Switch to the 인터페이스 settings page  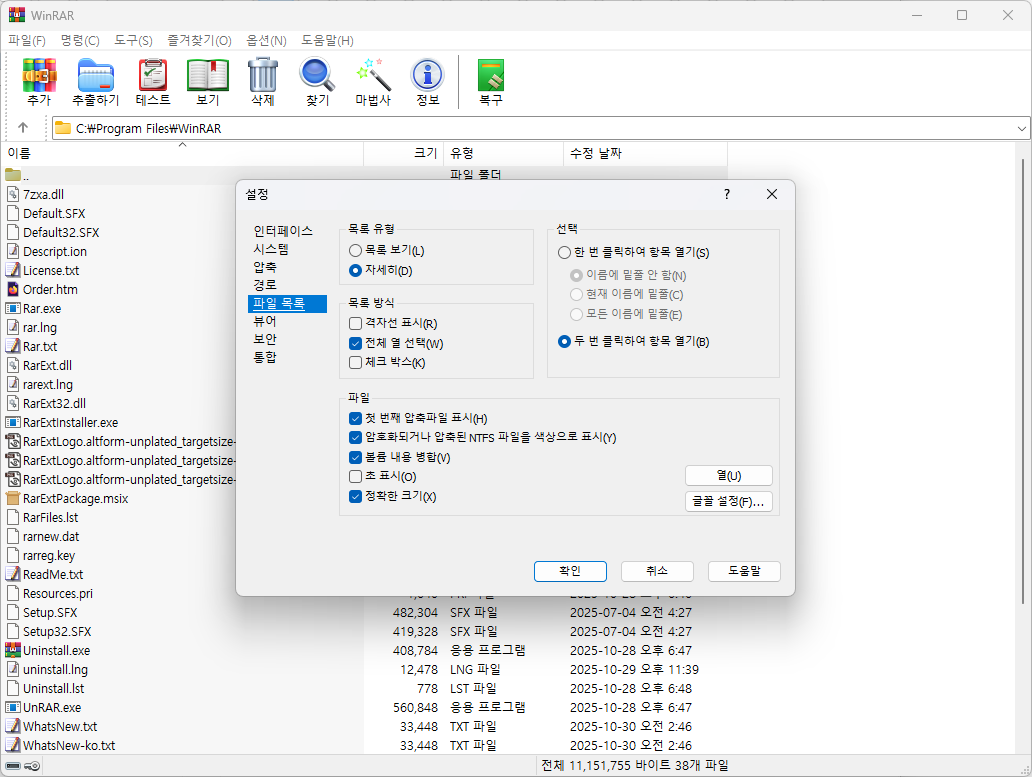point(283,231)
